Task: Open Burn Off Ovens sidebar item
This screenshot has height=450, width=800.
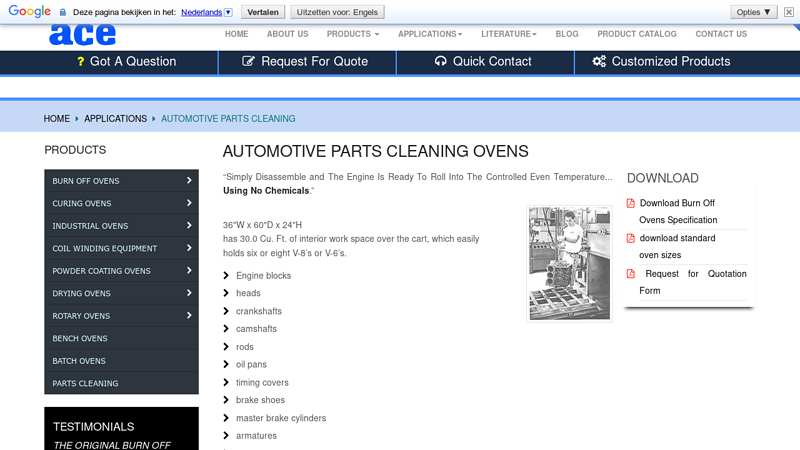Action: [x=121, y=181]
